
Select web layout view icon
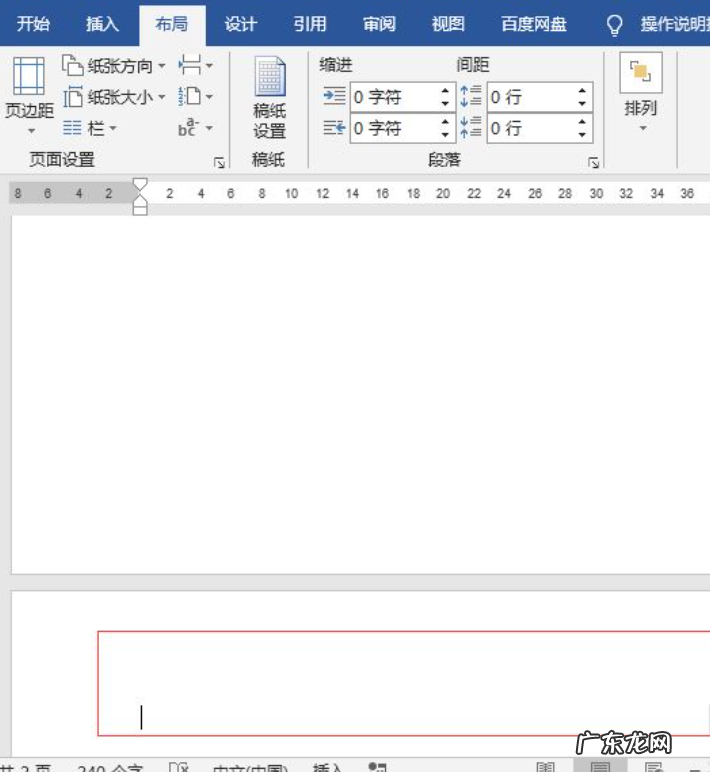[653, 768]
